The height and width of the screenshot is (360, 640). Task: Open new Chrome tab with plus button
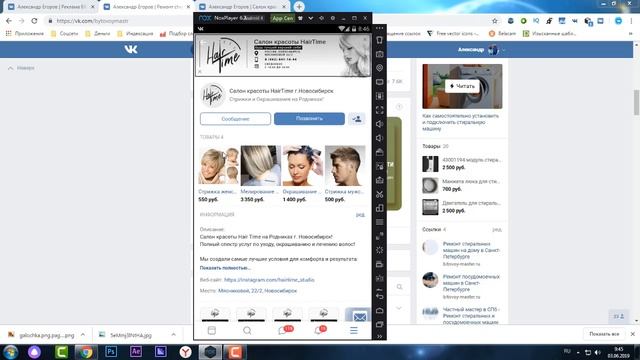pyautogui.click(x=299, y=7)
